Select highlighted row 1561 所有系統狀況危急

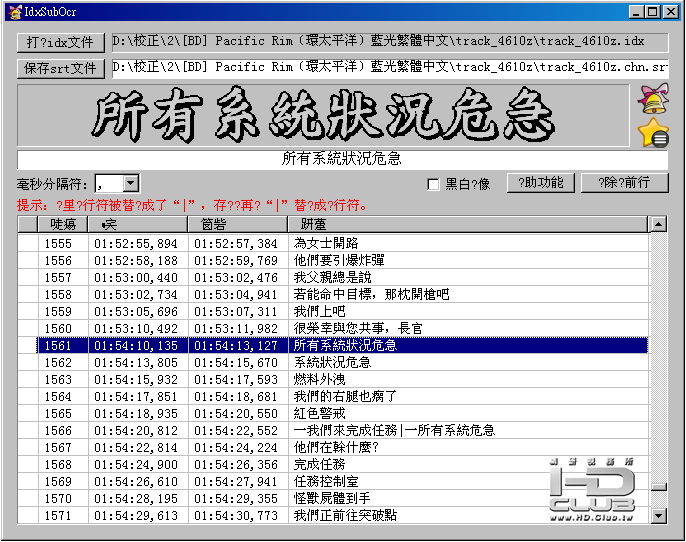(x=332, y=346)
